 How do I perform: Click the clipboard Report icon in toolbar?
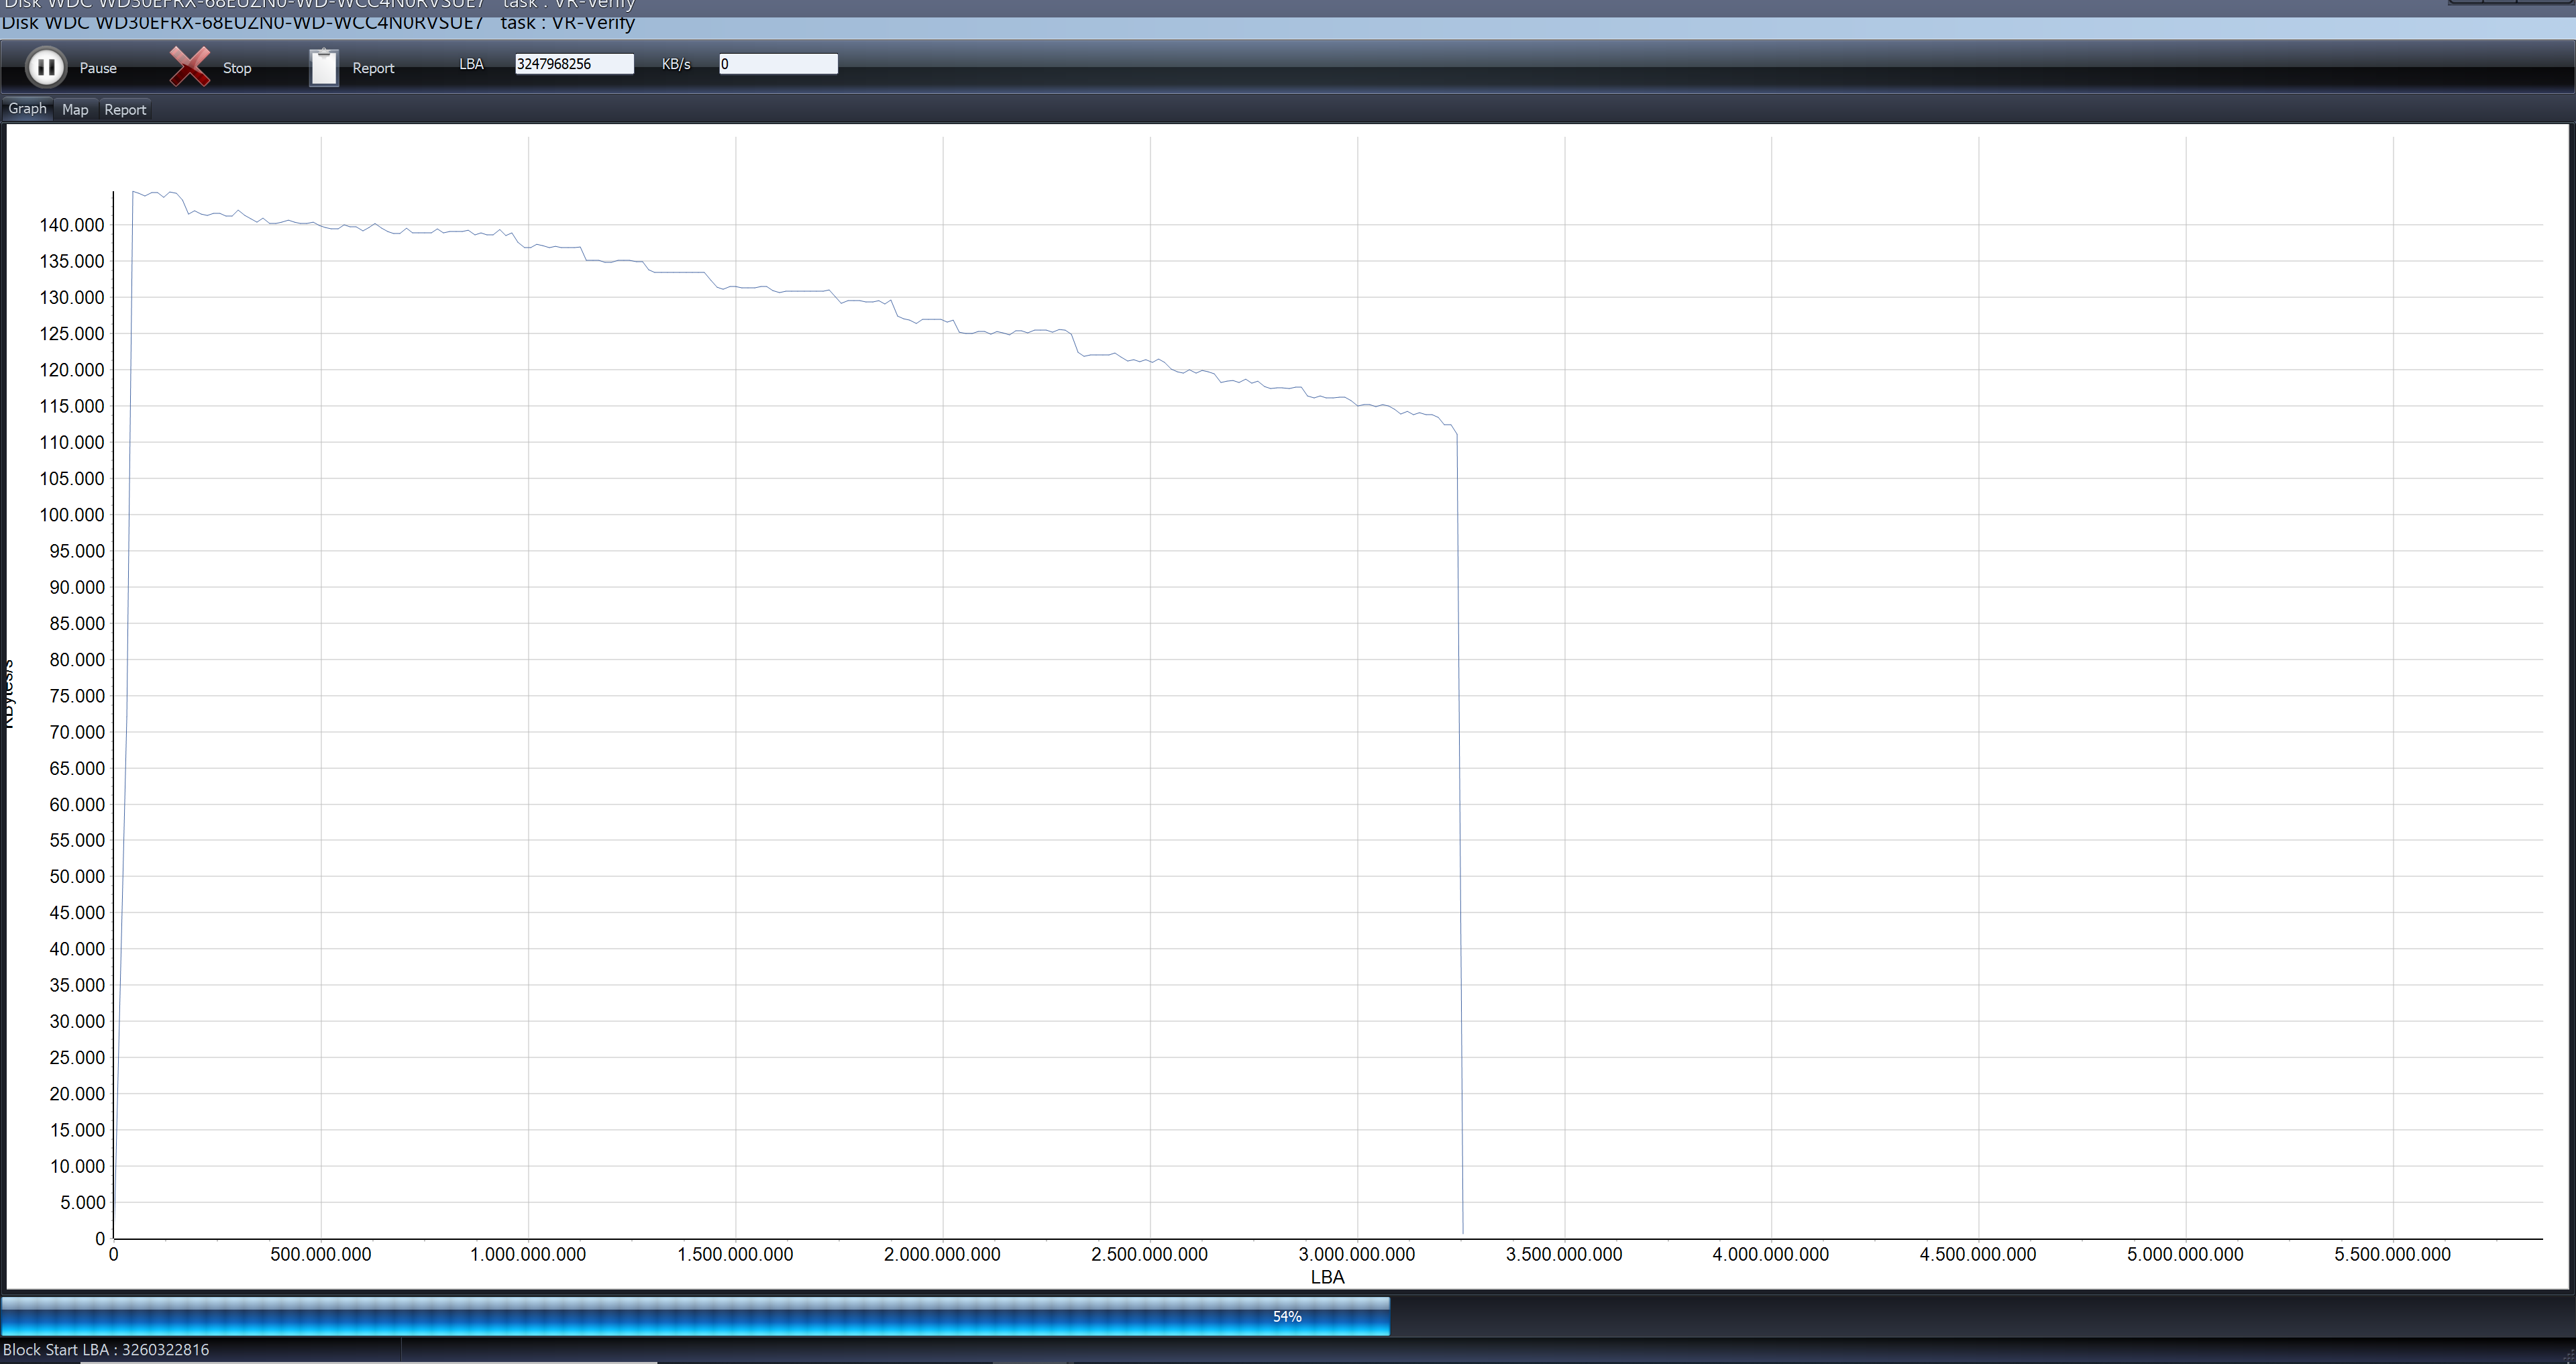pos(323,67)
